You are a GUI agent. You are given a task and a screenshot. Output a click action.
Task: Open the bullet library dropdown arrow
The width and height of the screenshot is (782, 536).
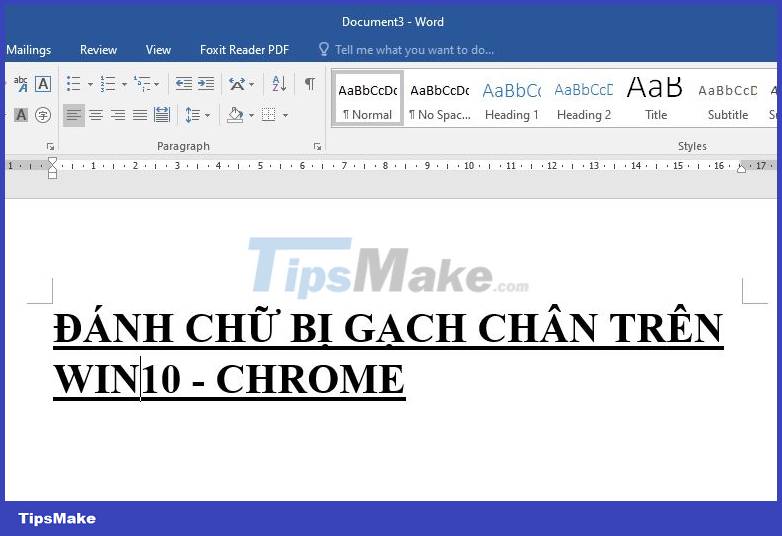[90, 84]
